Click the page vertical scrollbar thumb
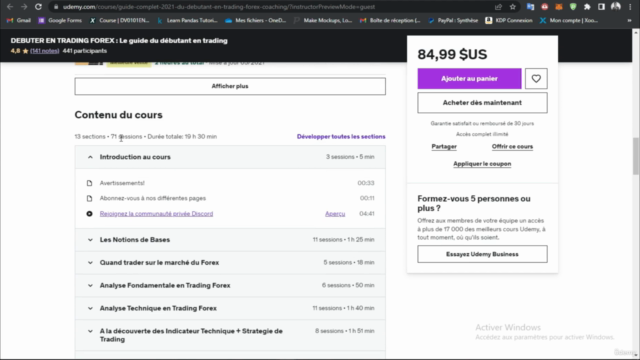The width and height of the screenshot is (640, 360). click(636, 156)
